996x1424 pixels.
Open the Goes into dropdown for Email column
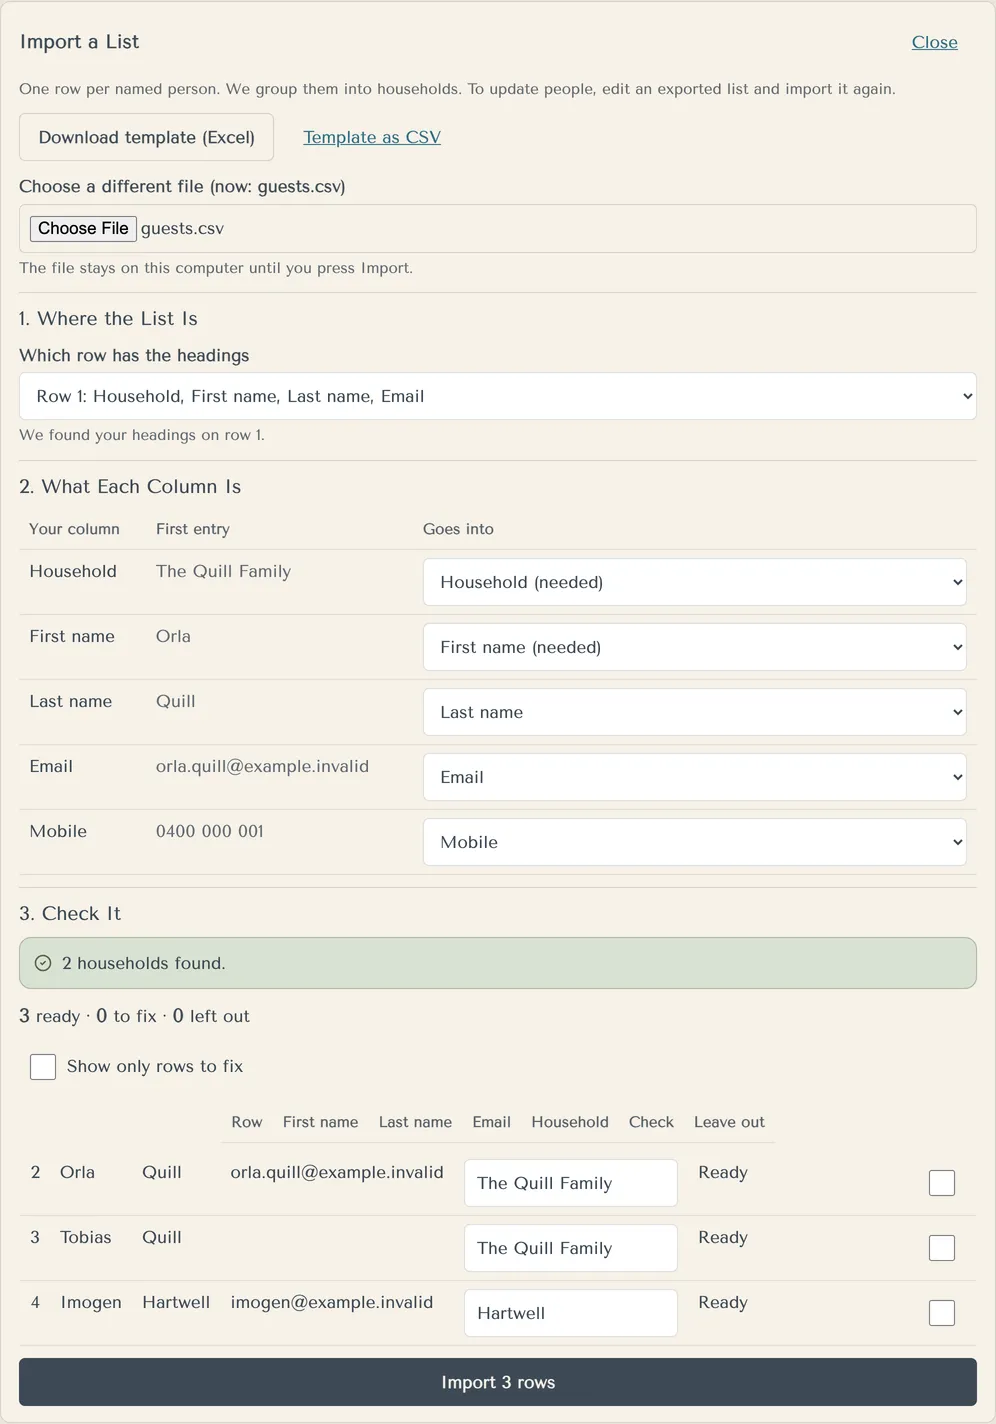coord(695,777)
